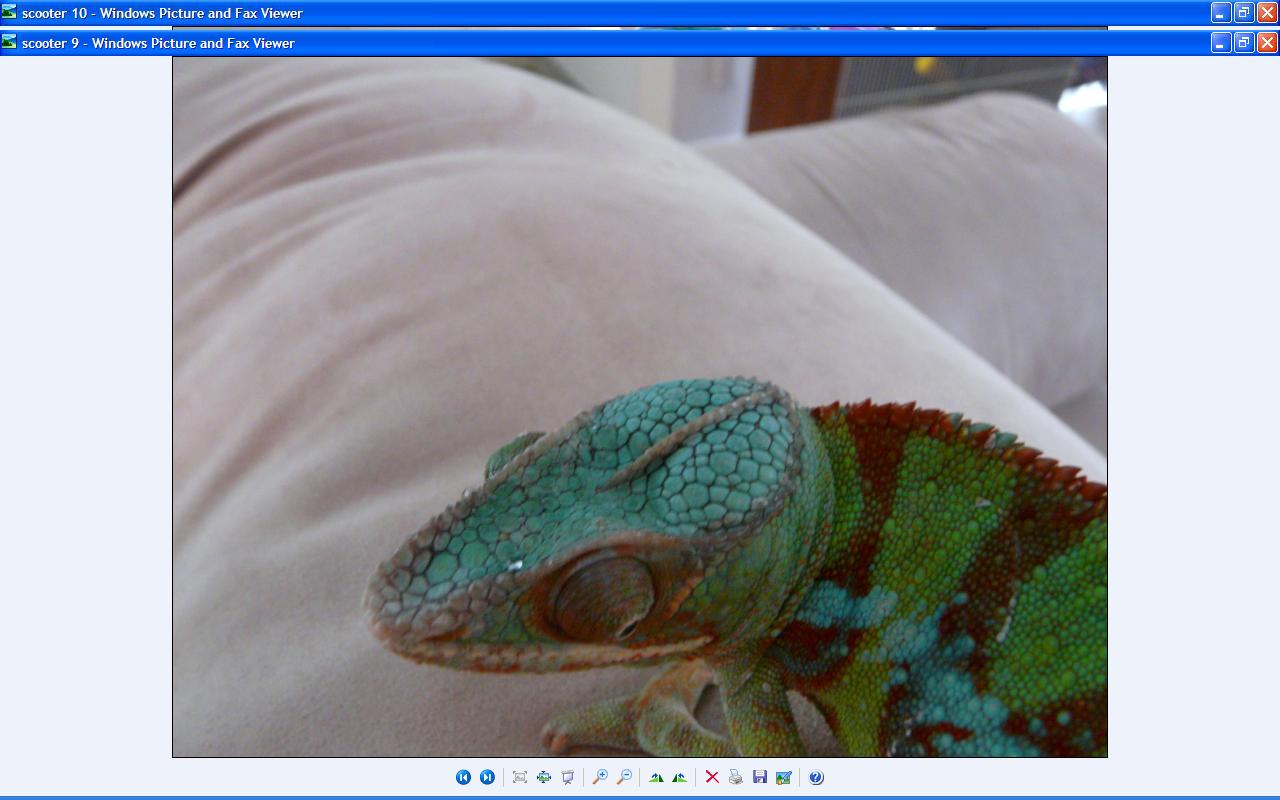Bring scooter 10 window to front via title bar
This screenshot has height=800, width=1280.
tap(600, 13)
